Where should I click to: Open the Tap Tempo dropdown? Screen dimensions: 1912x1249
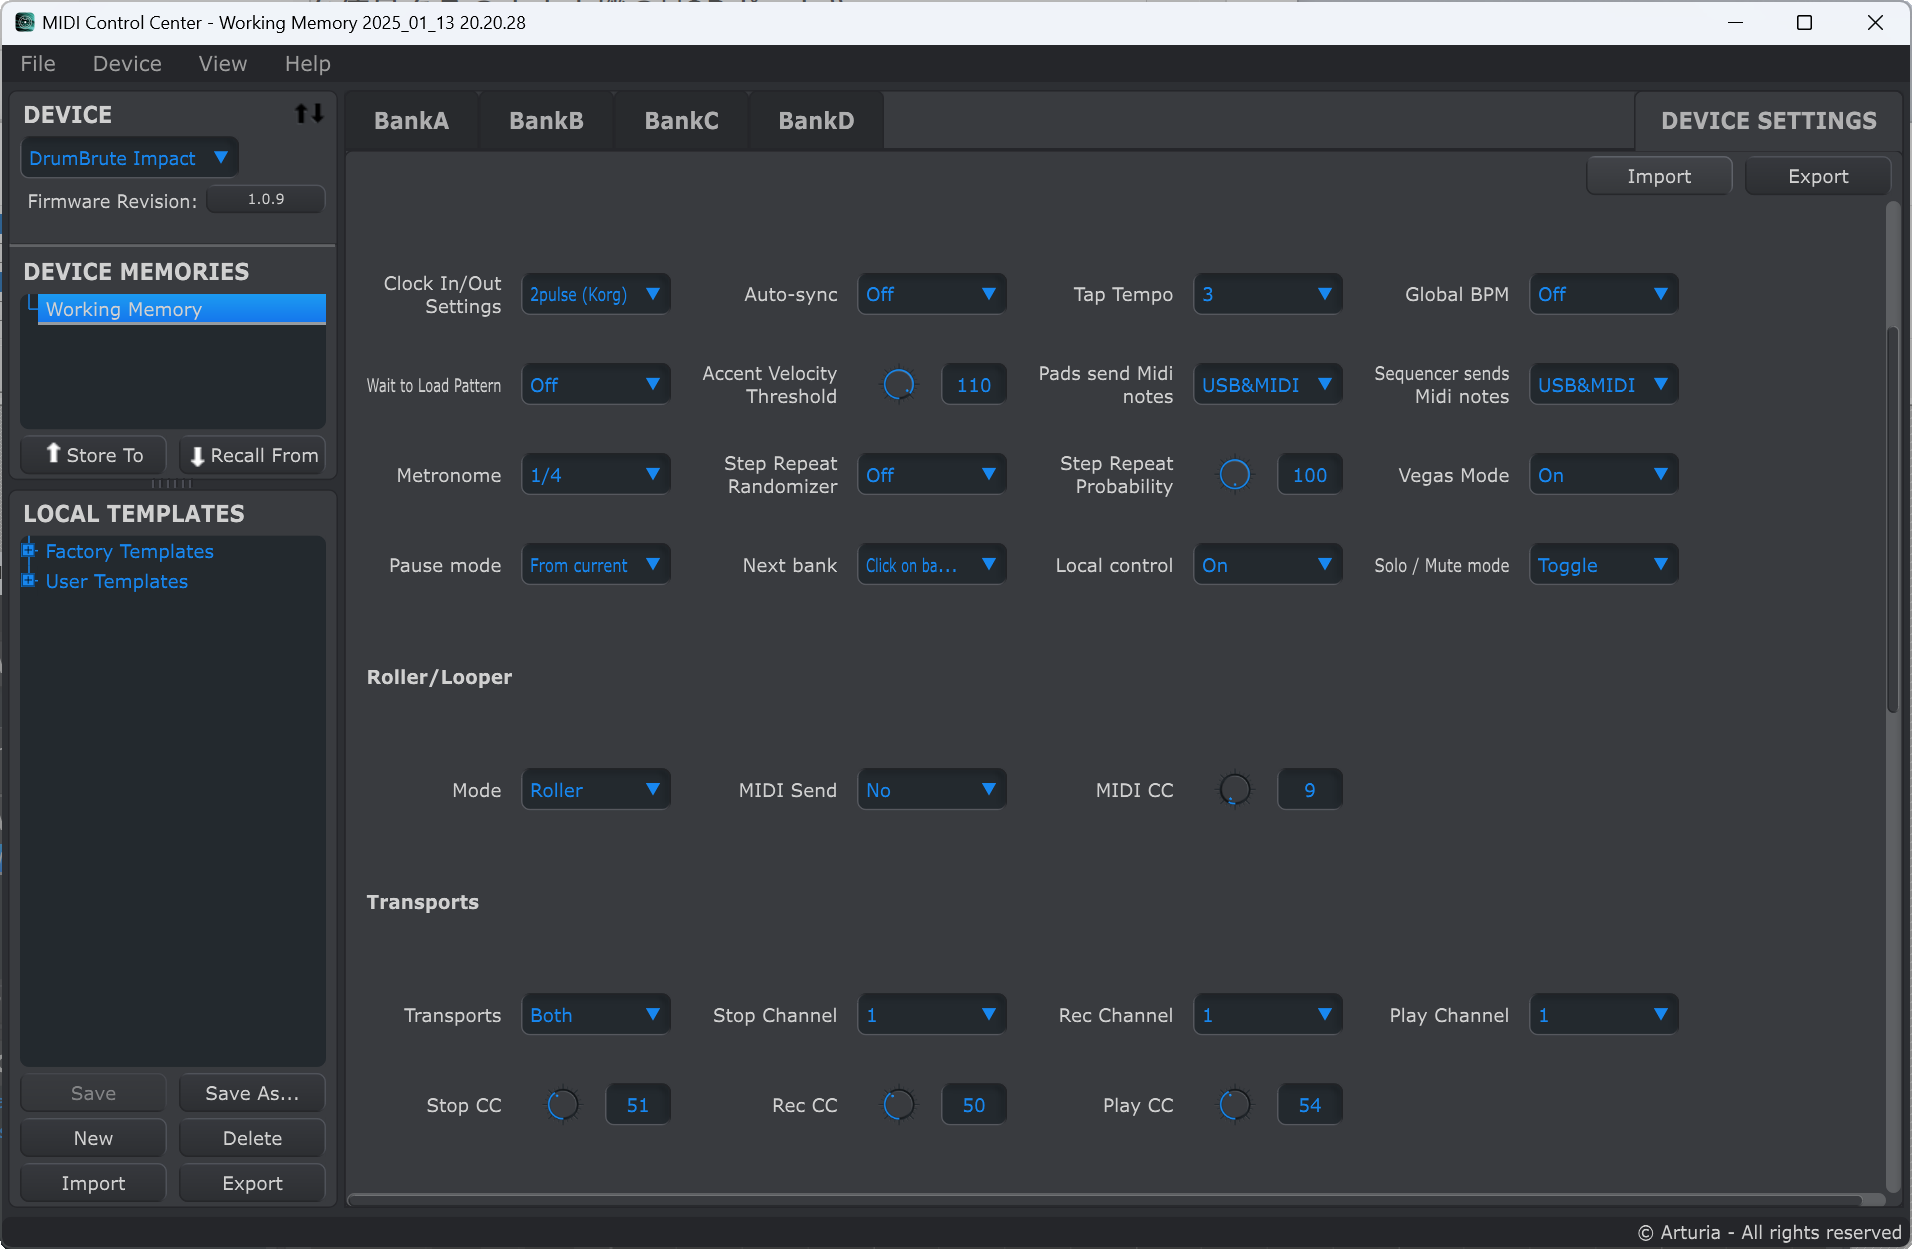1268,294
